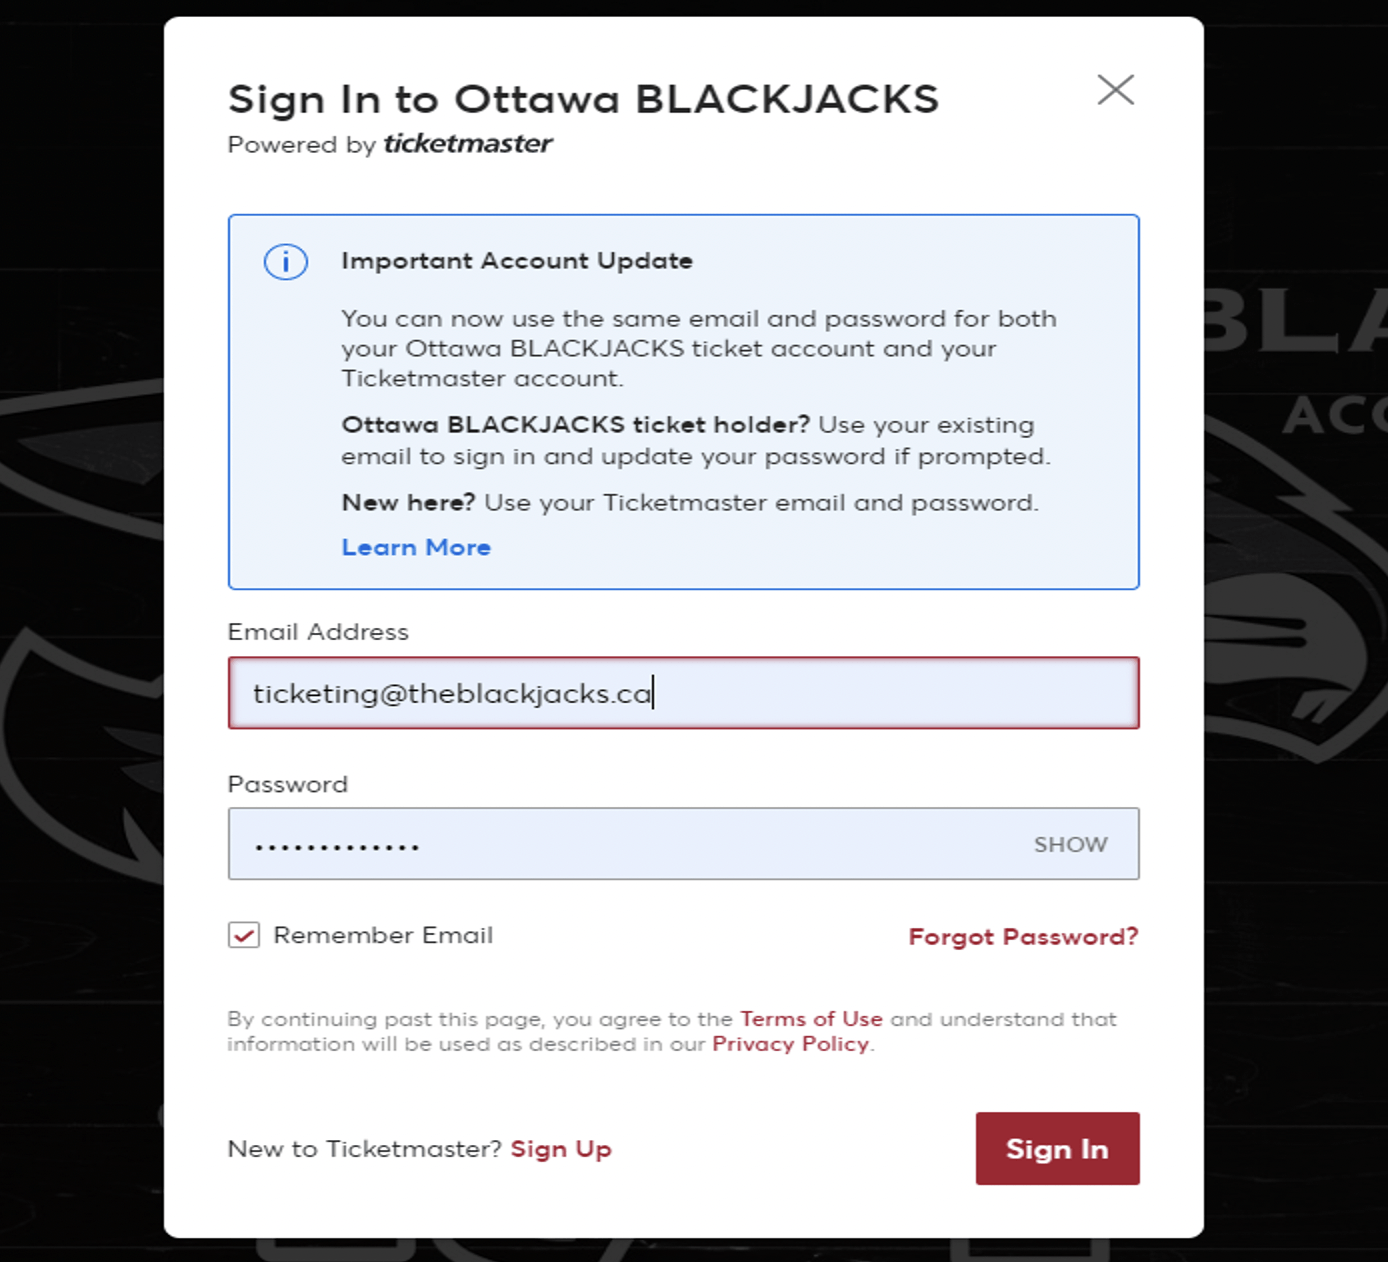Click the Sign In to Ottawa BLACKJACKS title
The height and width of the screenshot is (1262, 1388).
coord(583,99)
